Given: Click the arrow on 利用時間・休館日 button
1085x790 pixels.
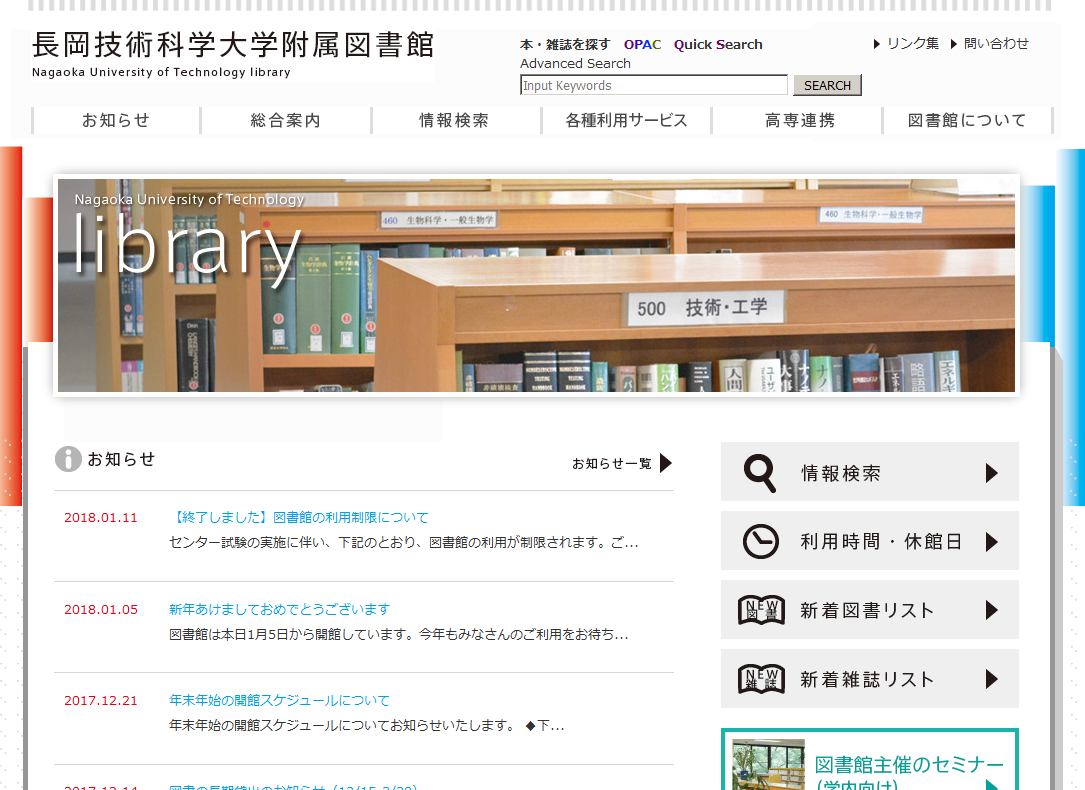Looking at the screenshot, I should click(x=992, y=541).
